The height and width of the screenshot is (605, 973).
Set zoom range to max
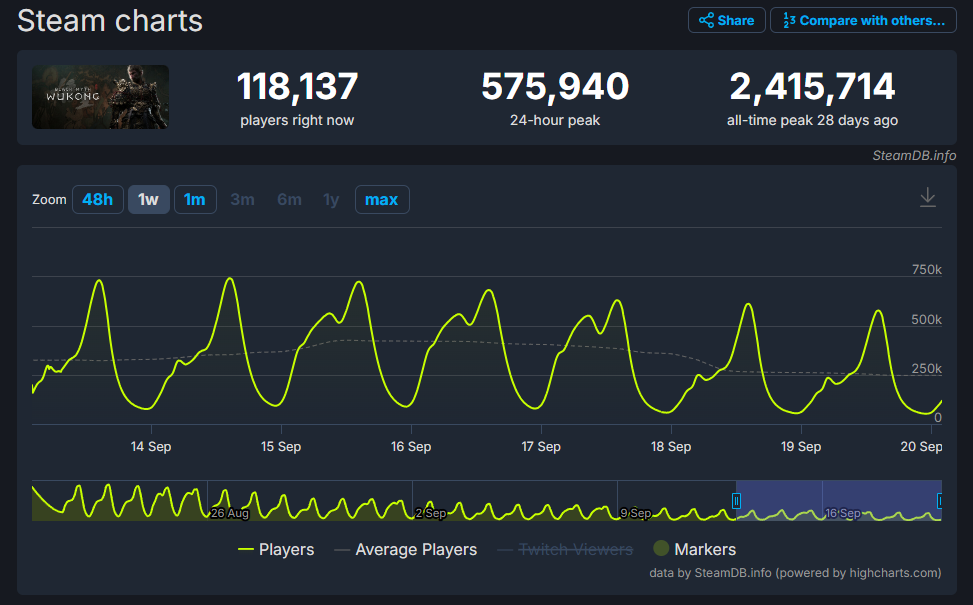click(381, 199)
